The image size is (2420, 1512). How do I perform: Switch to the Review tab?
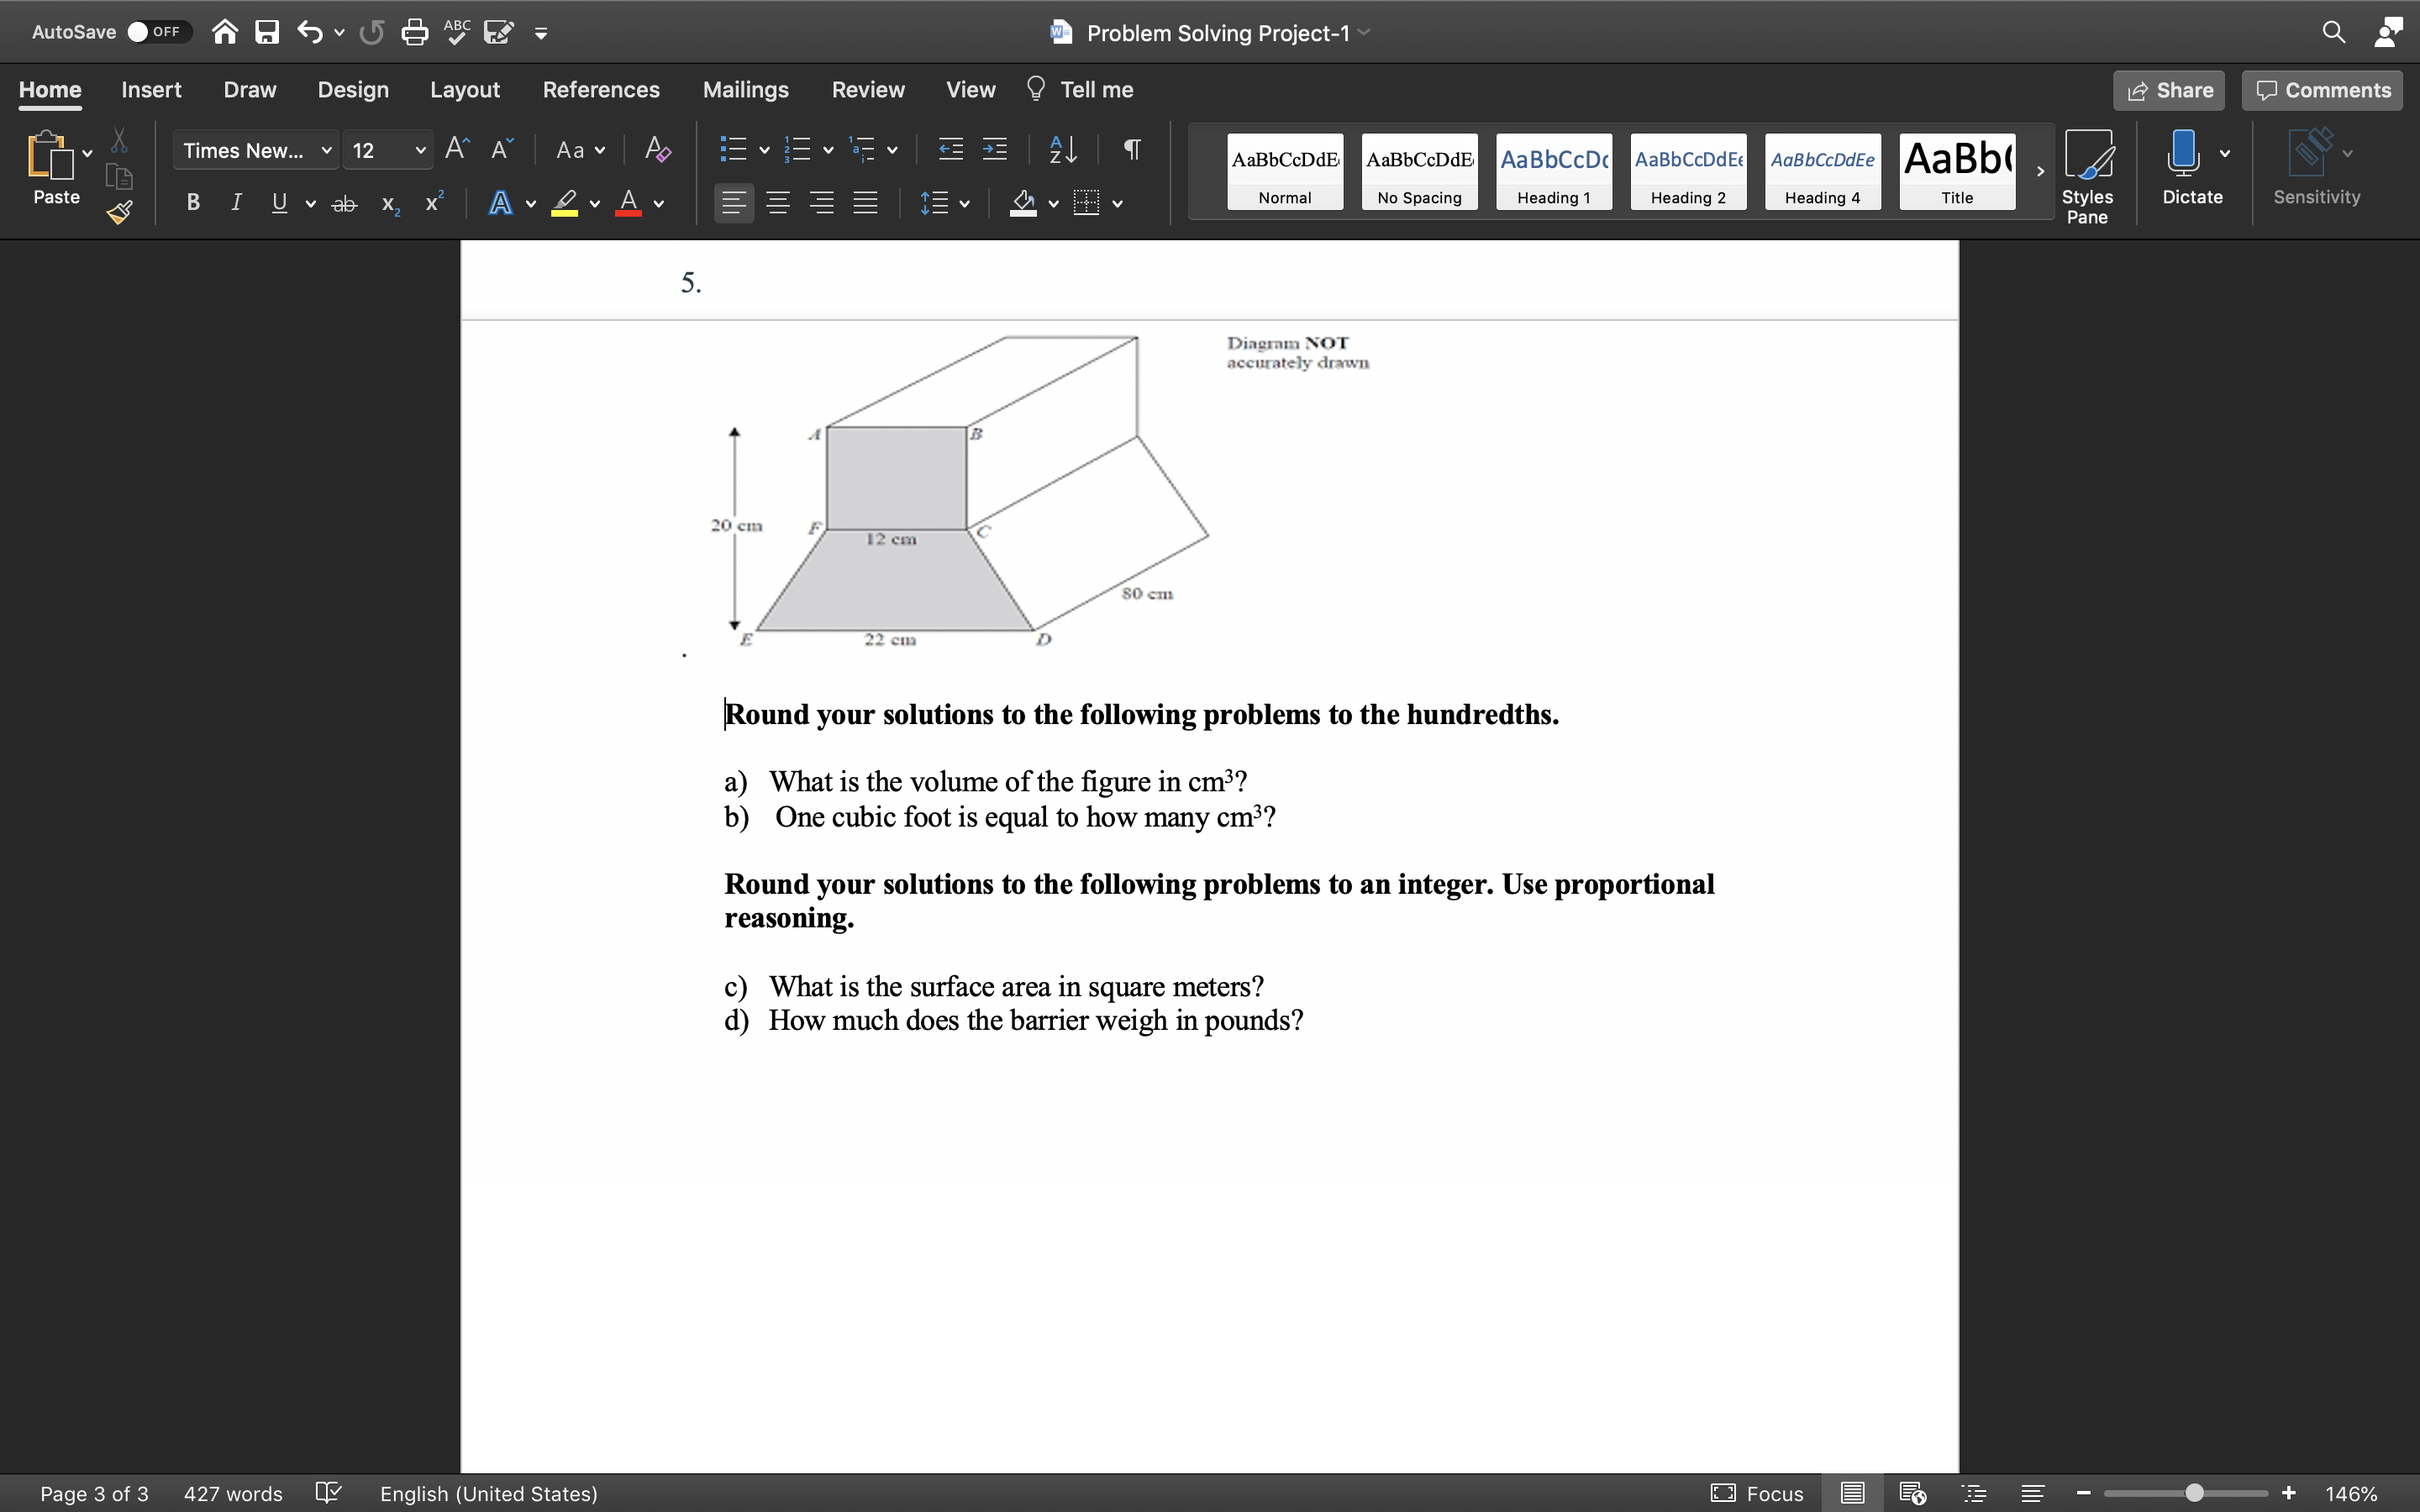pos(866,89)
